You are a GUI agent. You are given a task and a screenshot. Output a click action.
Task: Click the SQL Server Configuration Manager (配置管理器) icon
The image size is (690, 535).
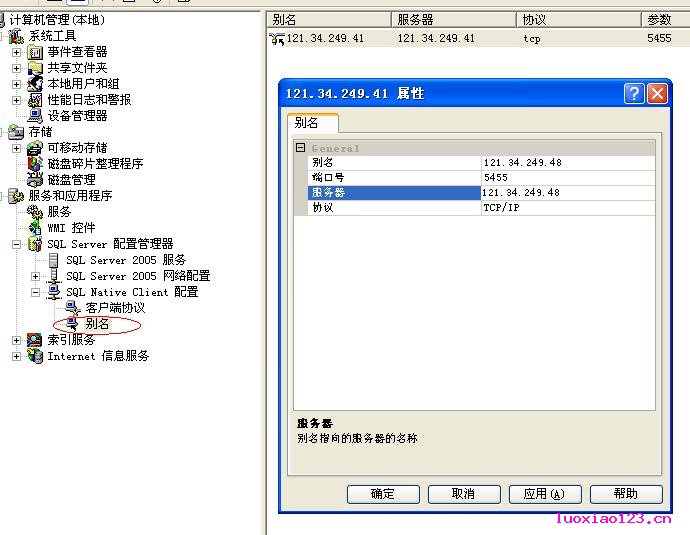35,244
